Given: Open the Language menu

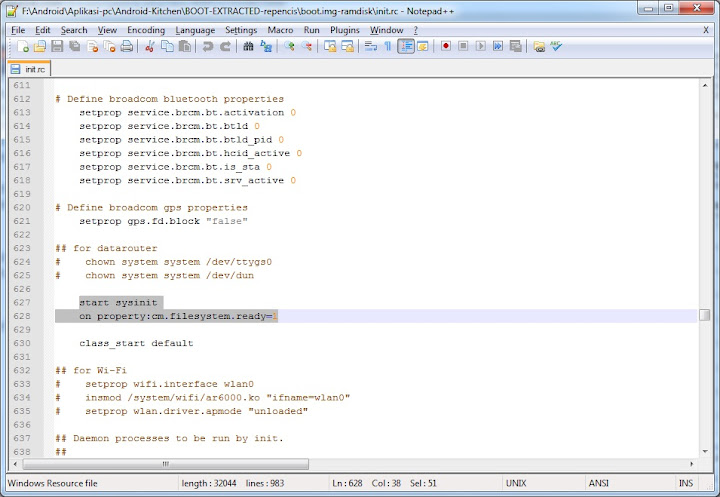Looking at the screenshot, I should pos(194,30).
